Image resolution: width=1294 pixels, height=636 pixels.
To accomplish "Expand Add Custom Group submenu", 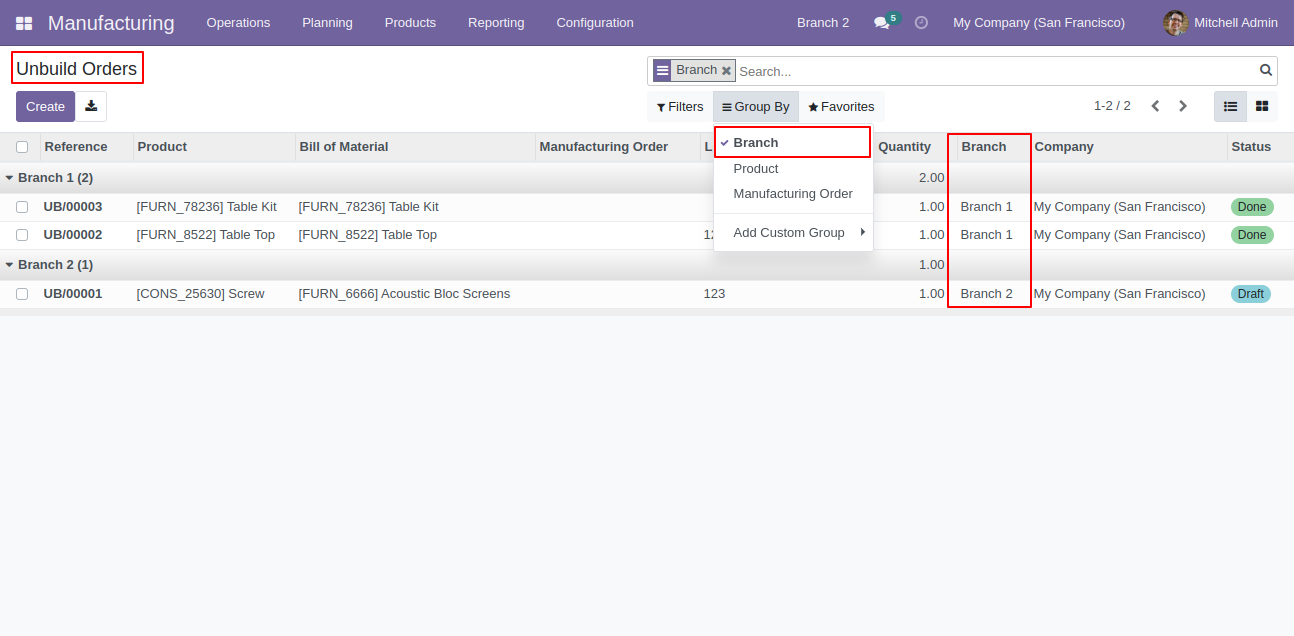I will point(794,233).
